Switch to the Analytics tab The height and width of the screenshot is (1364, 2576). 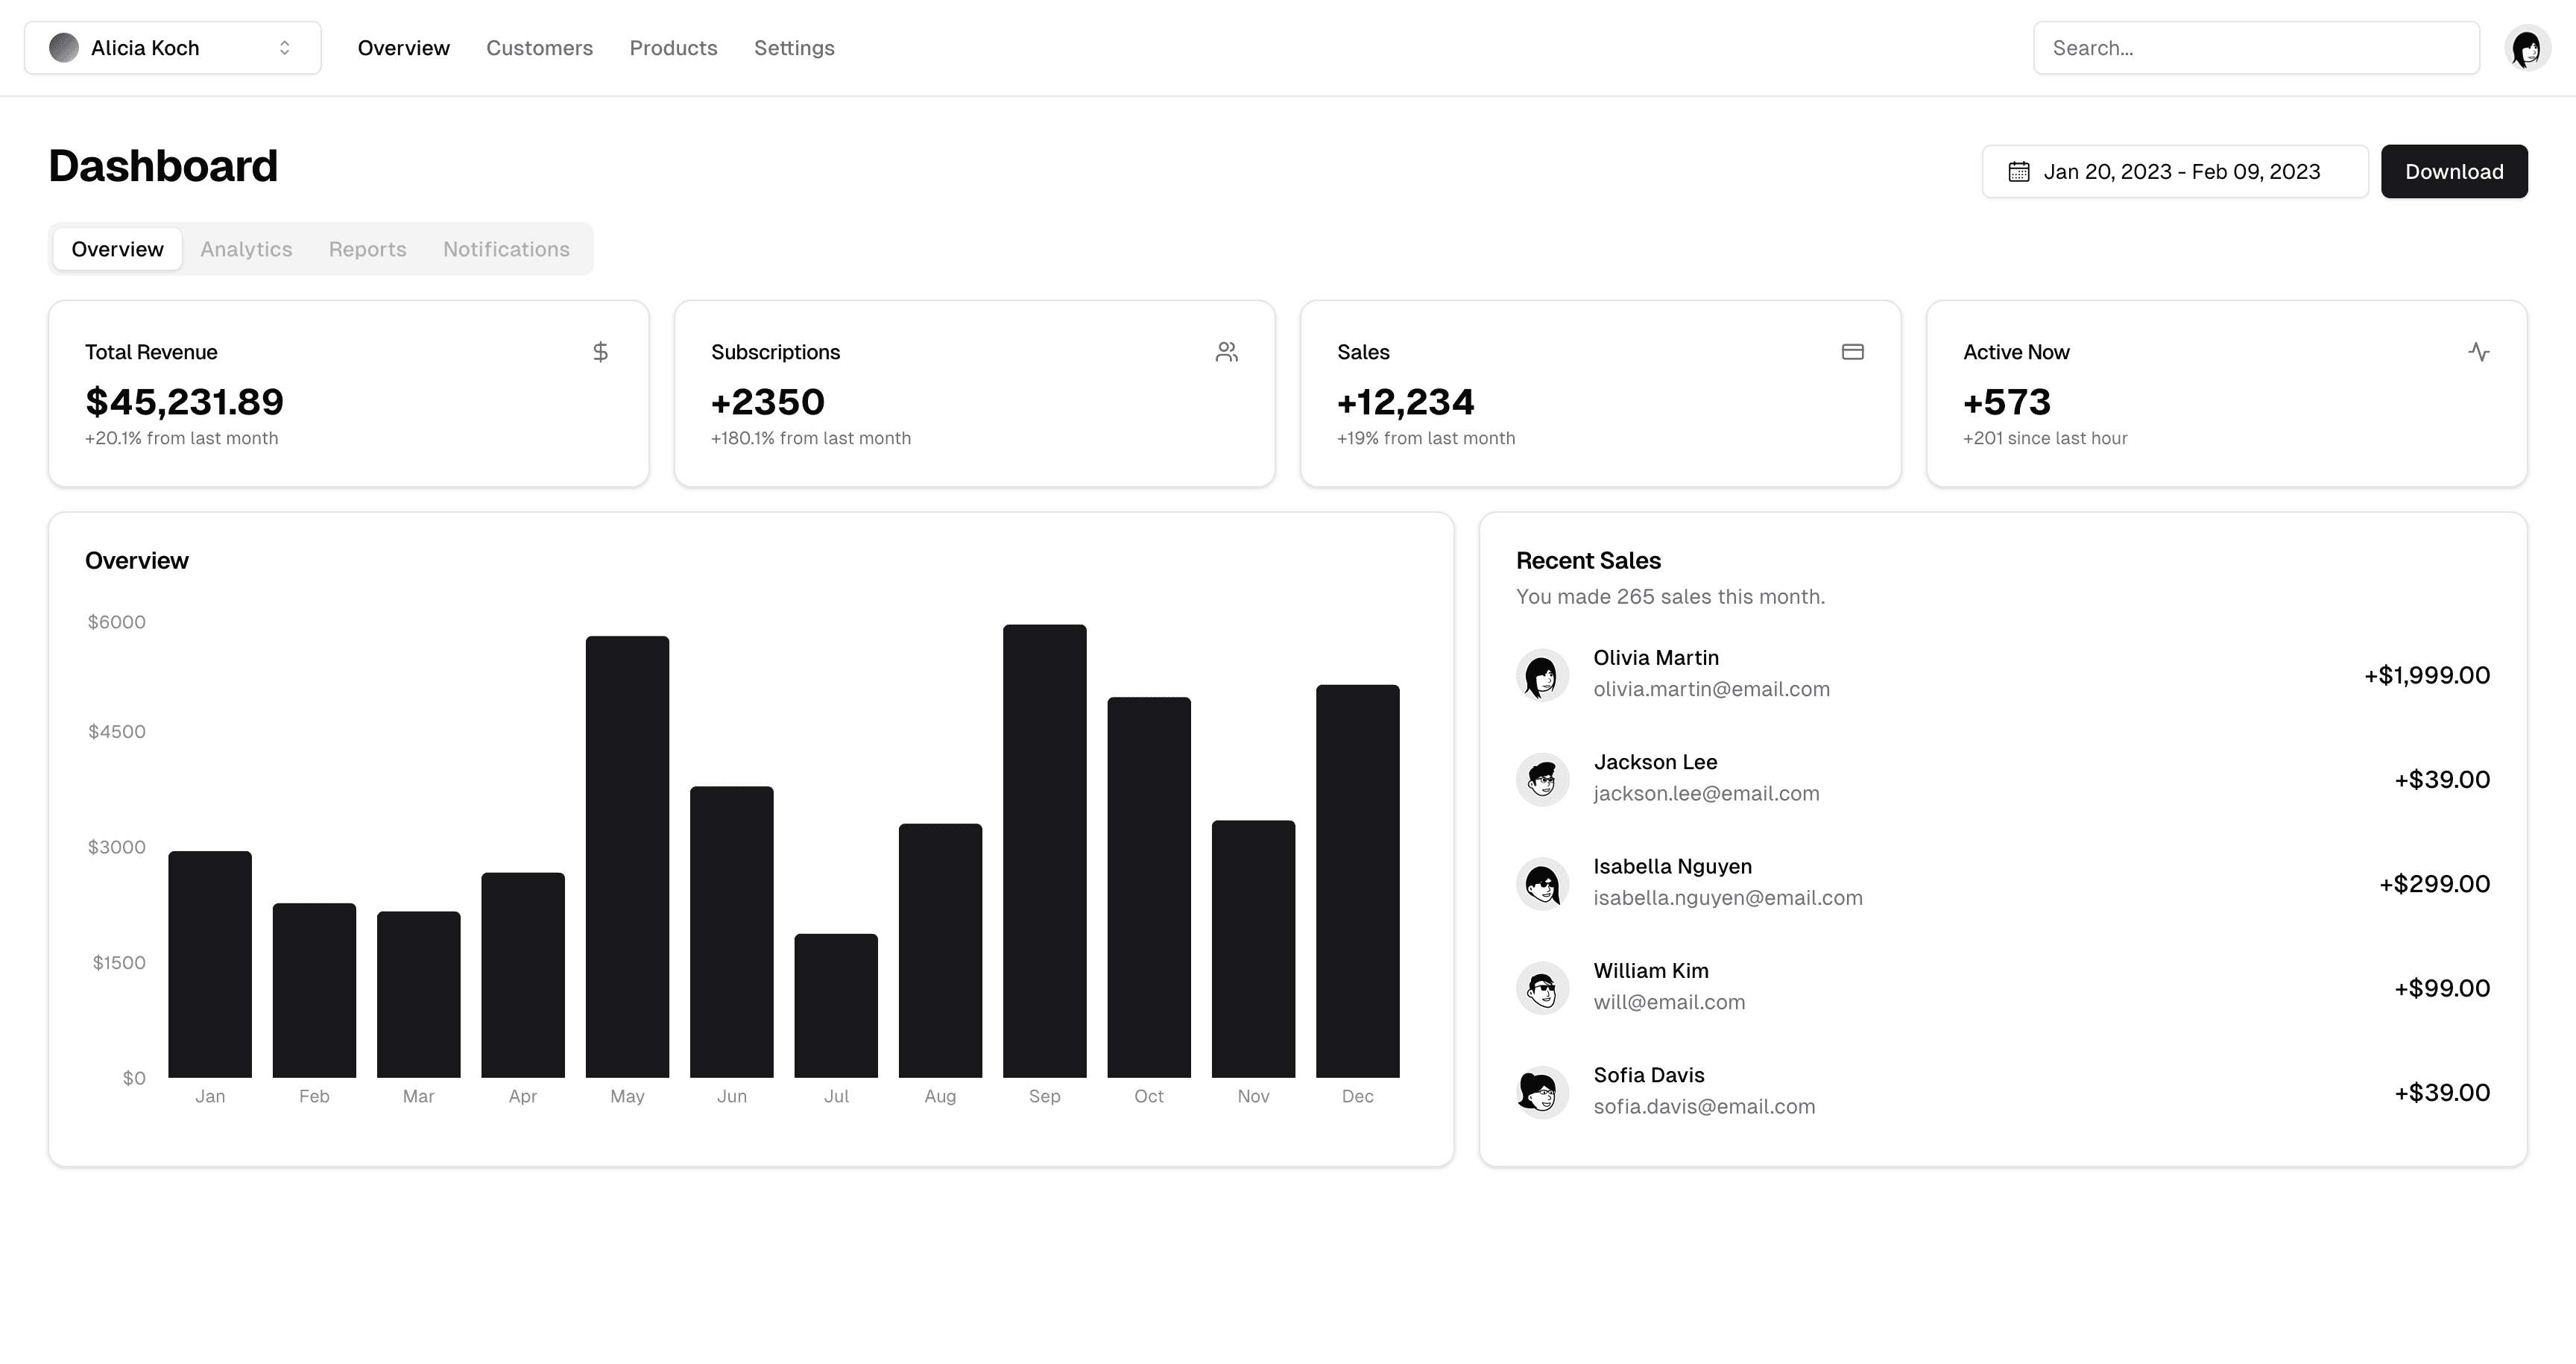tap(245, 249)
